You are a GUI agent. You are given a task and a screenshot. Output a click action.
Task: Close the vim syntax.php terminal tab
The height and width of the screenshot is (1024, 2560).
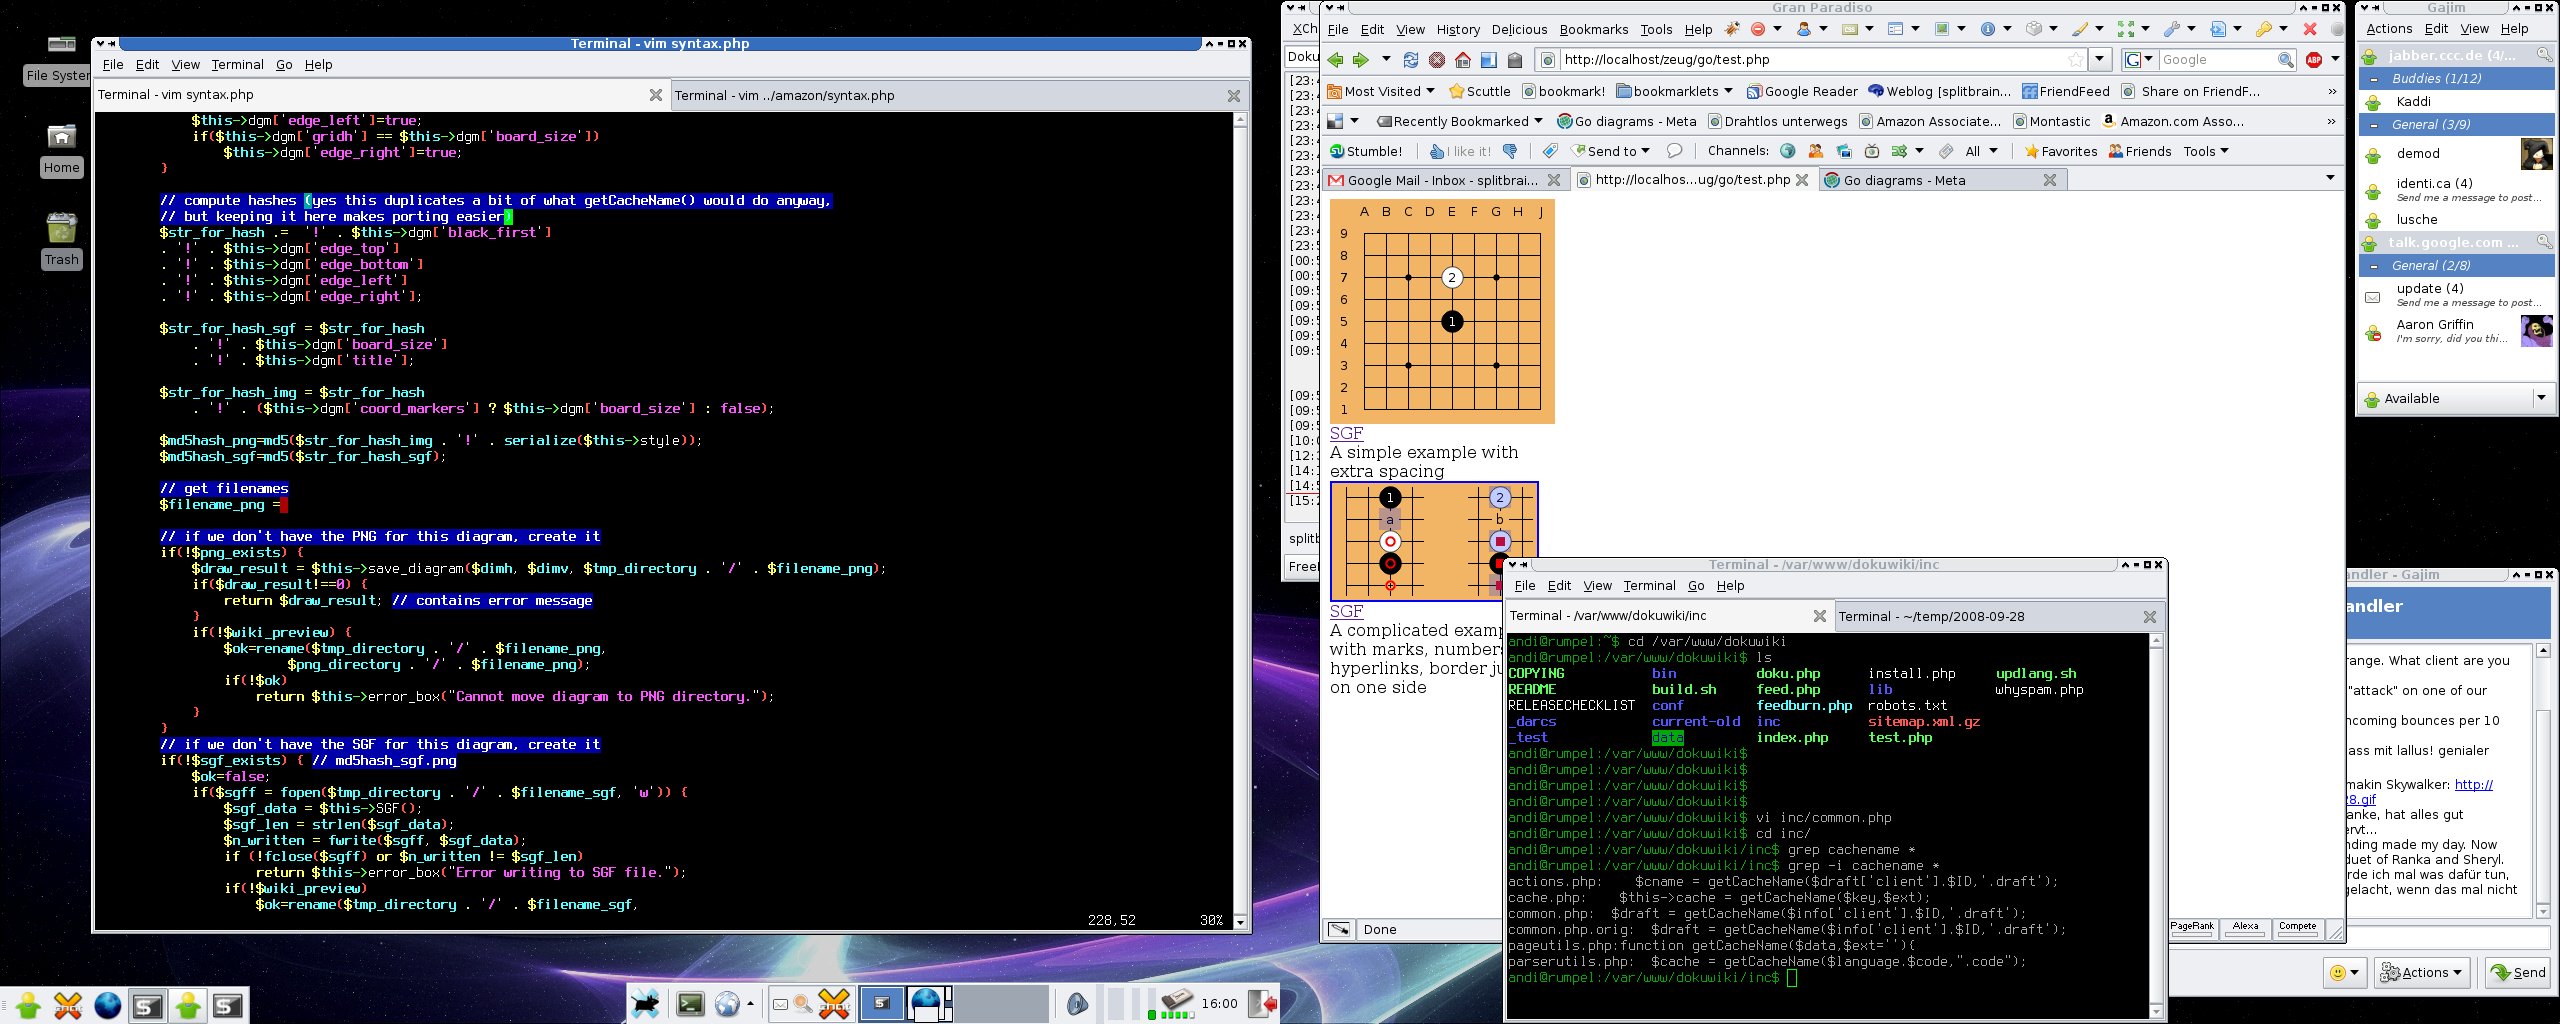(656, 95)
